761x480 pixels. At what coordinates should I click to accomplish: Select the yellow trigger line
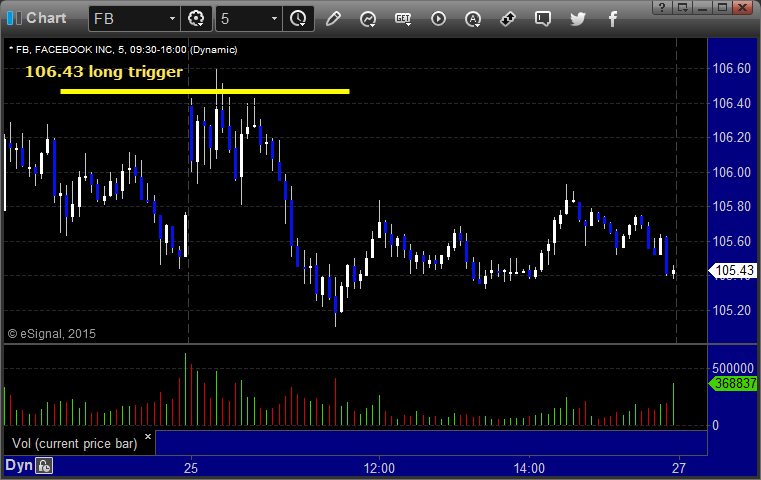[205, 91]
